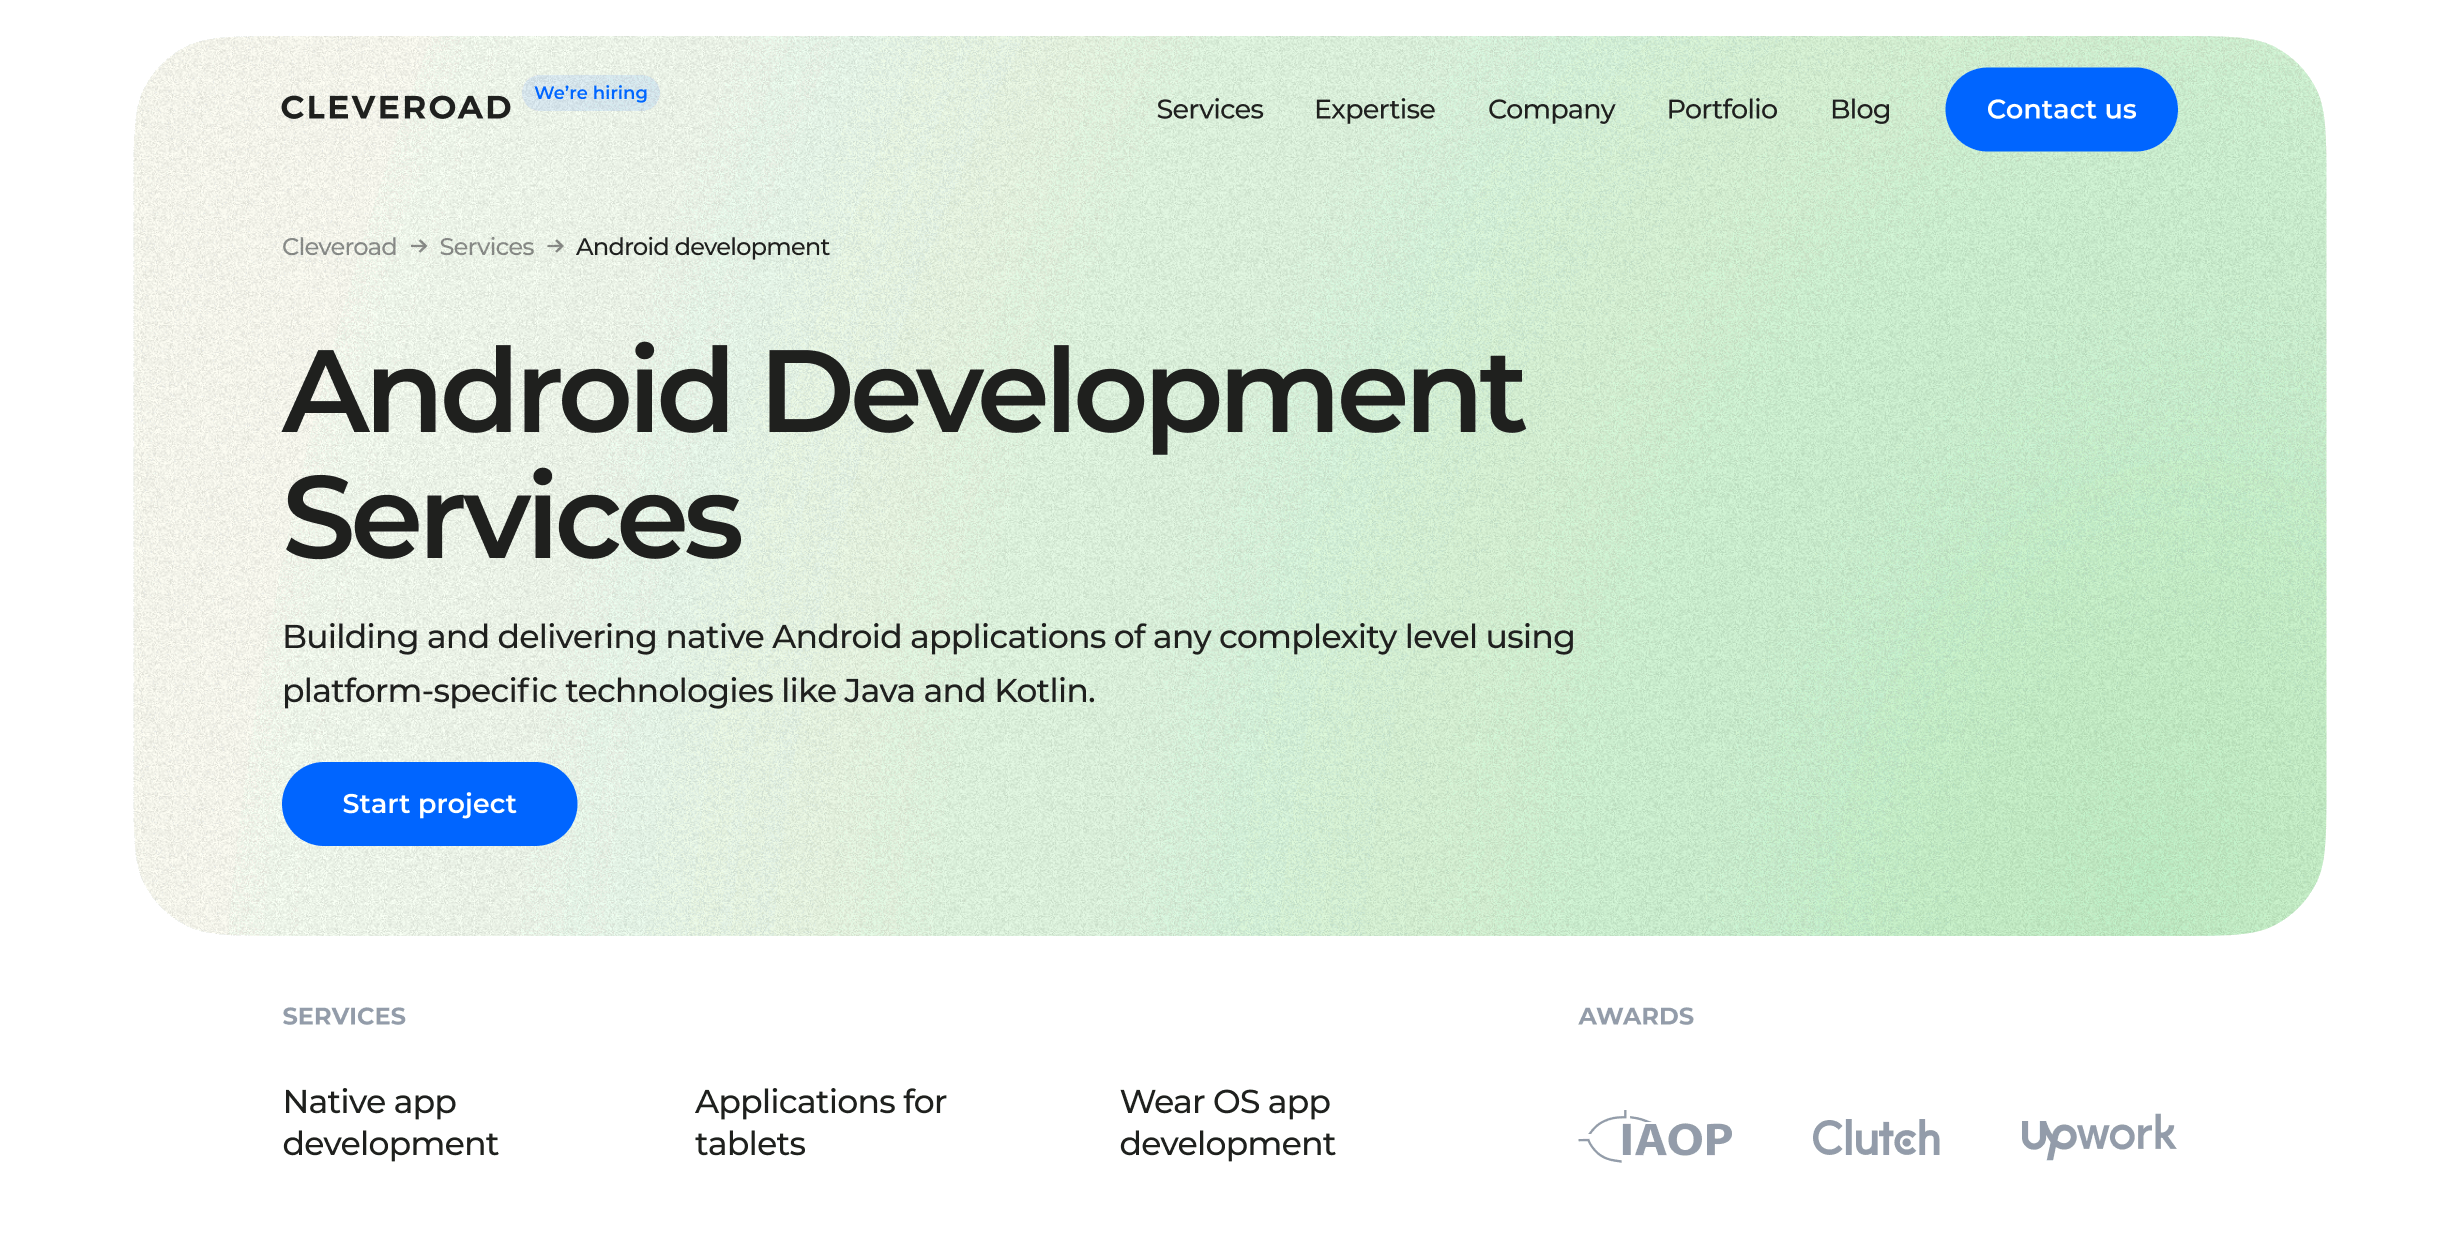Open the Services navigation menu
Image resolution: width=2460 pixels, height=1254 pixels.
(1209, 110)
